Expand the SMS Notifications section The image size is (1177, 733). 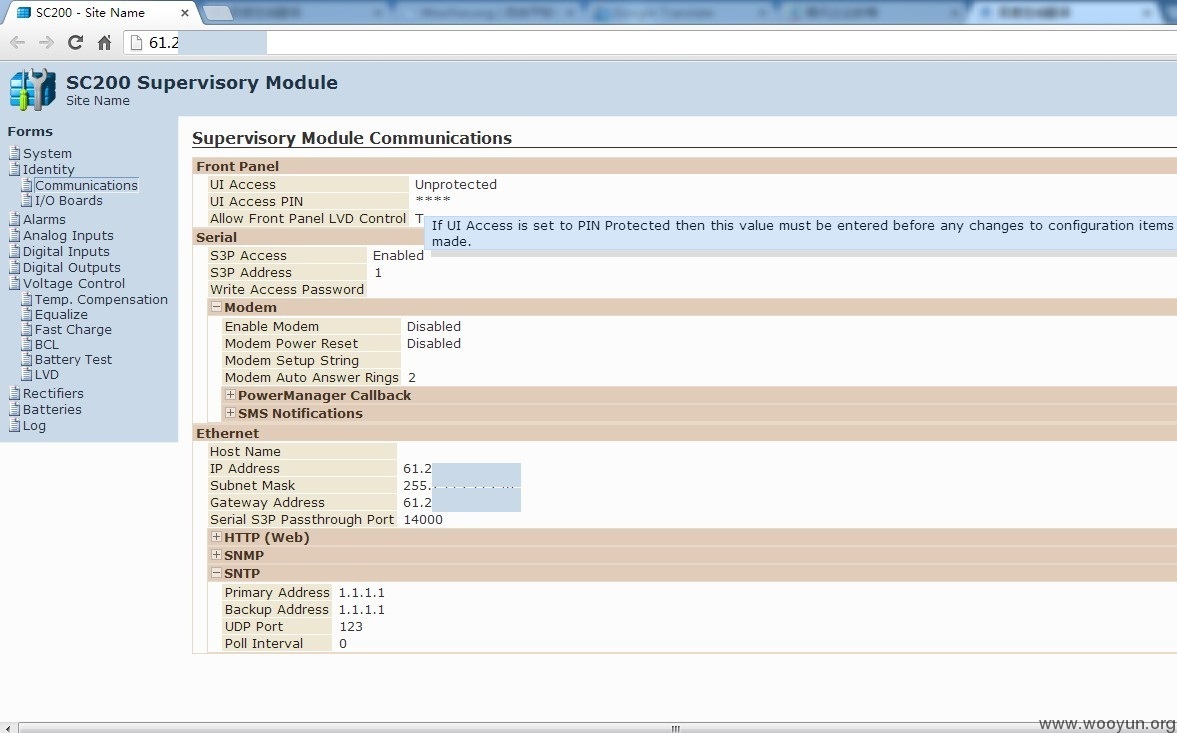click(230, 413)
